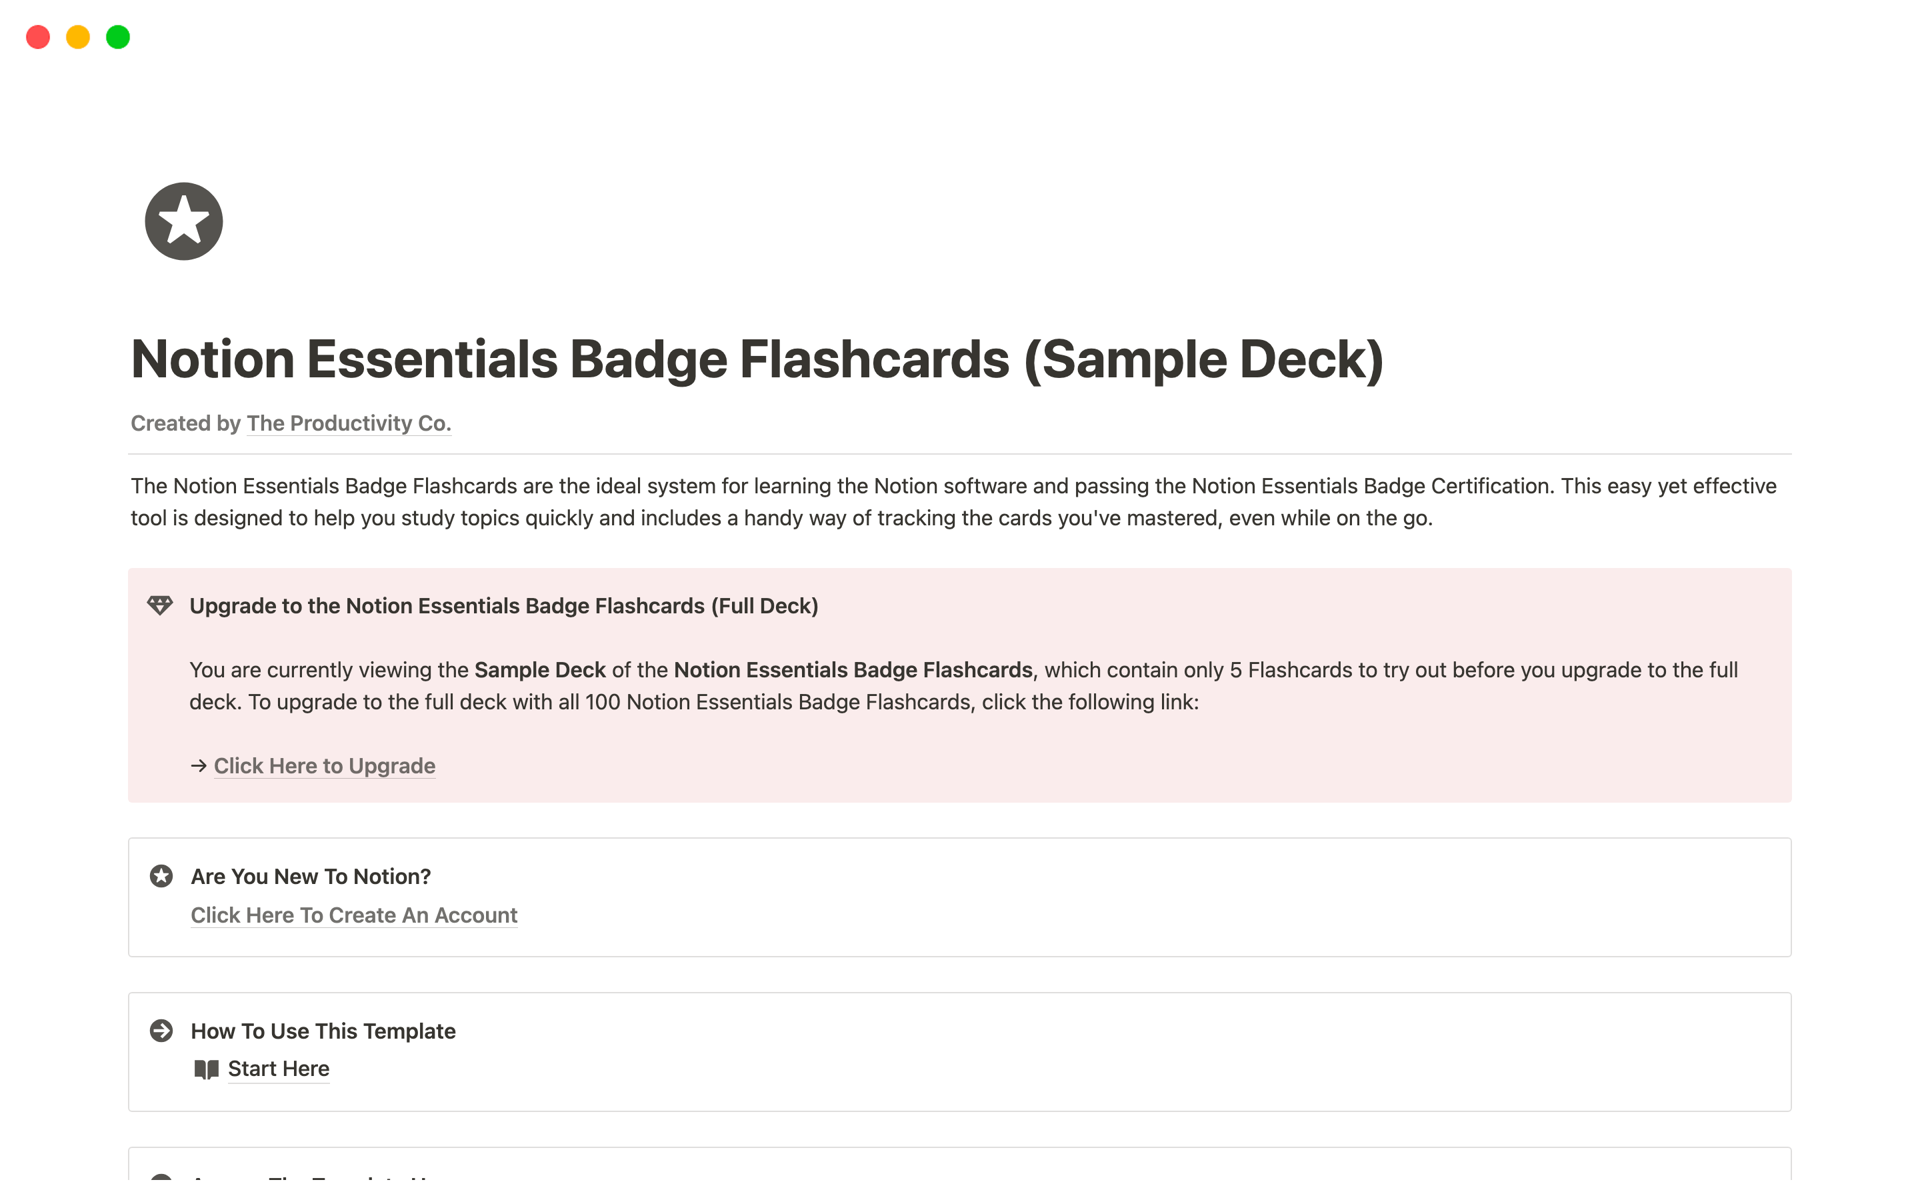Click the small arrow before 'Click Here to Upgrade'

198,766
